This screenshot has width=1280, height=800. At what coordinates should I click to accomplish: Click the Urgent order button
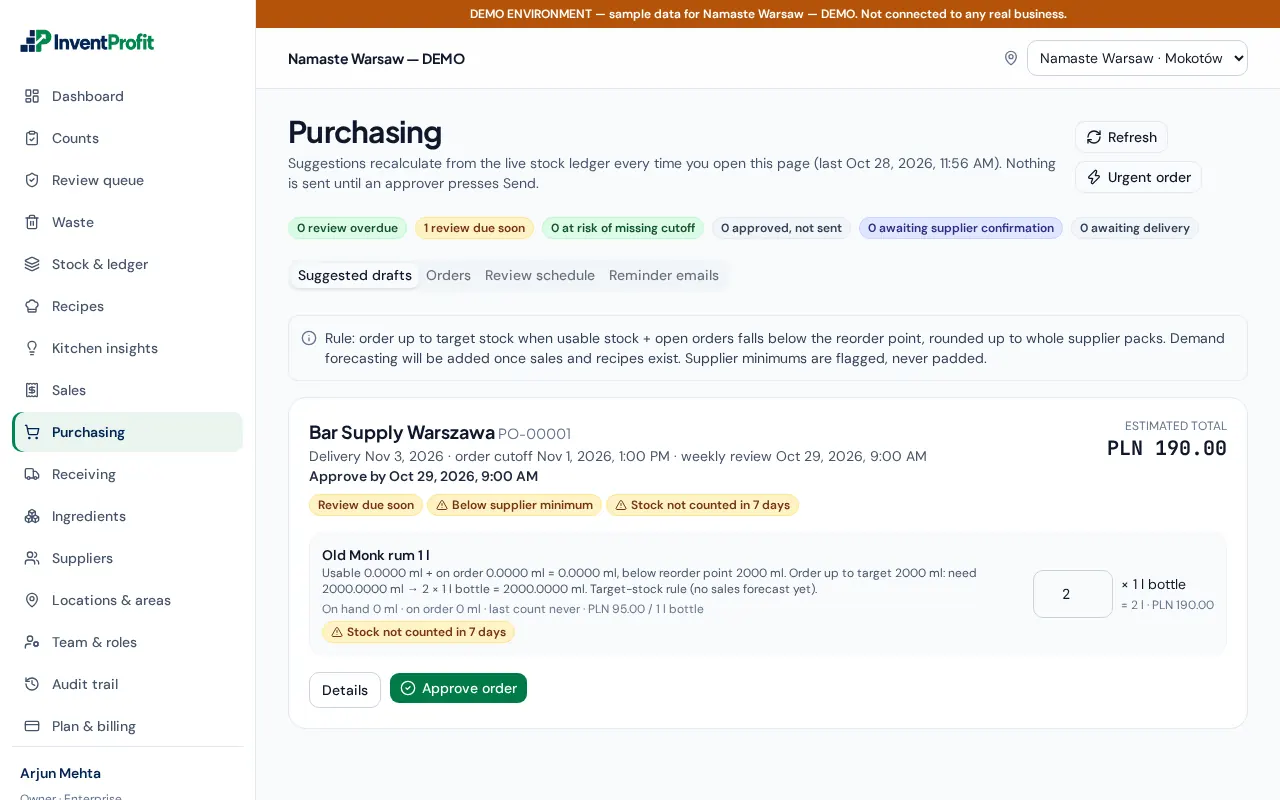pos(1138,177)
